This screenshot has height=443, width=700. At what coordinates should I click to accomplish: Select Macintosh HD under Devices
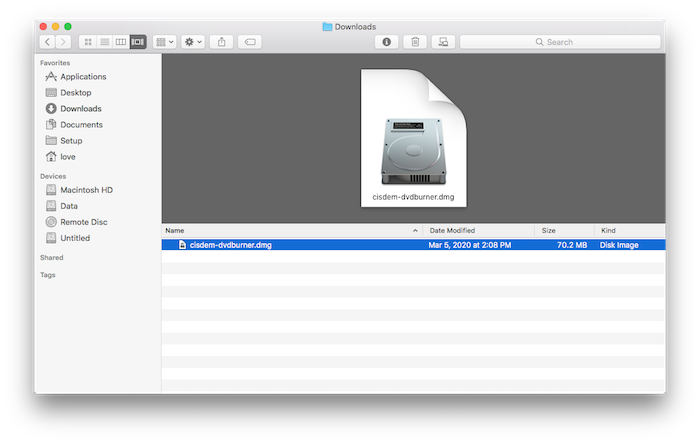point(86,190)
